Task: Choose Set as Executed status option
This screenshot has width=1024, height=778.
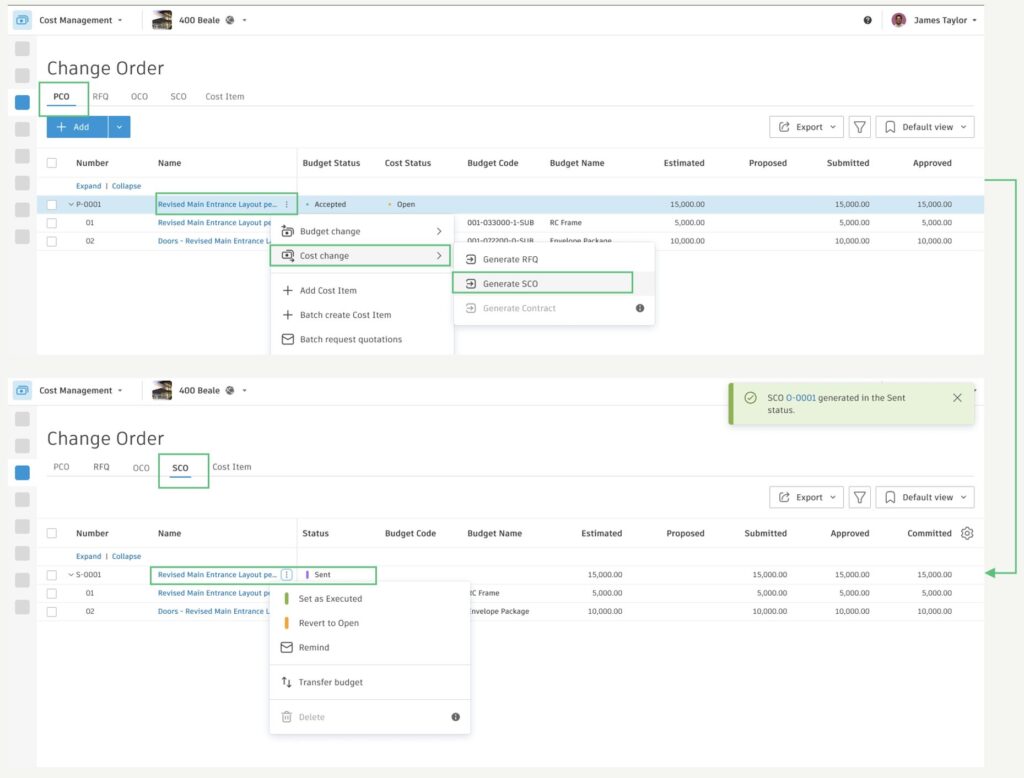Action: pyautogui.click(x=330, y=599)
